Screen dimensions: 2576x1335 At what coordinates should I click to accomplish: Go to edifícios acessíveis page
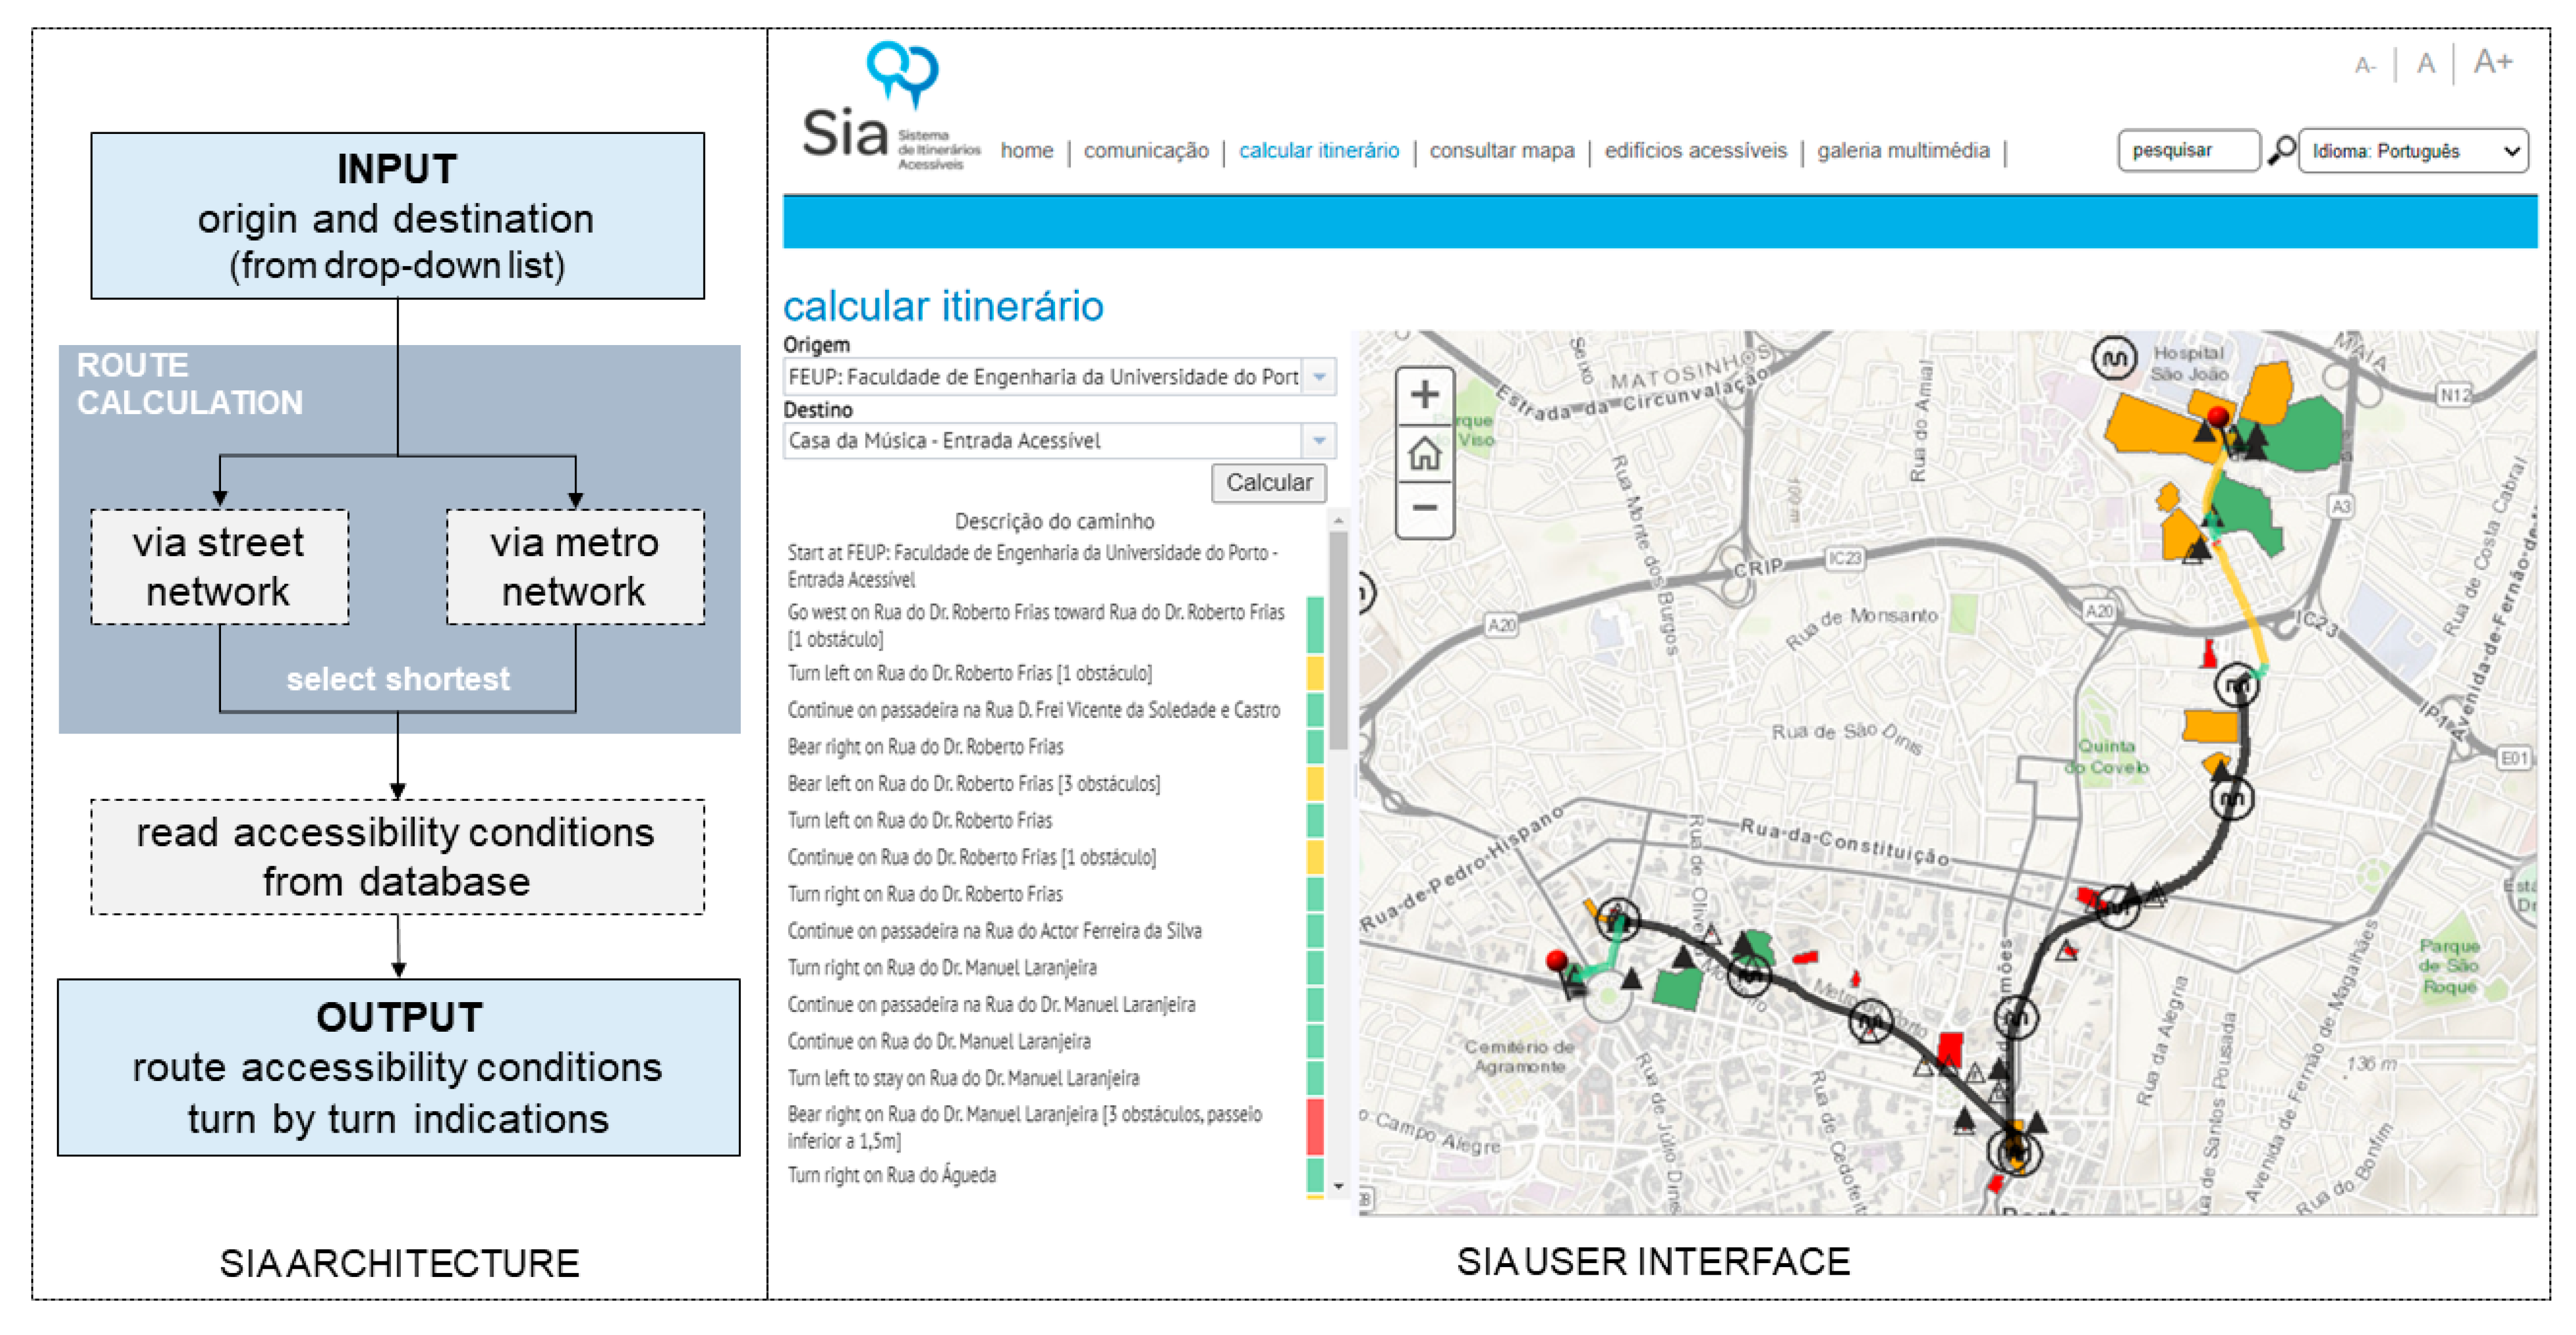pos(1695,151)
